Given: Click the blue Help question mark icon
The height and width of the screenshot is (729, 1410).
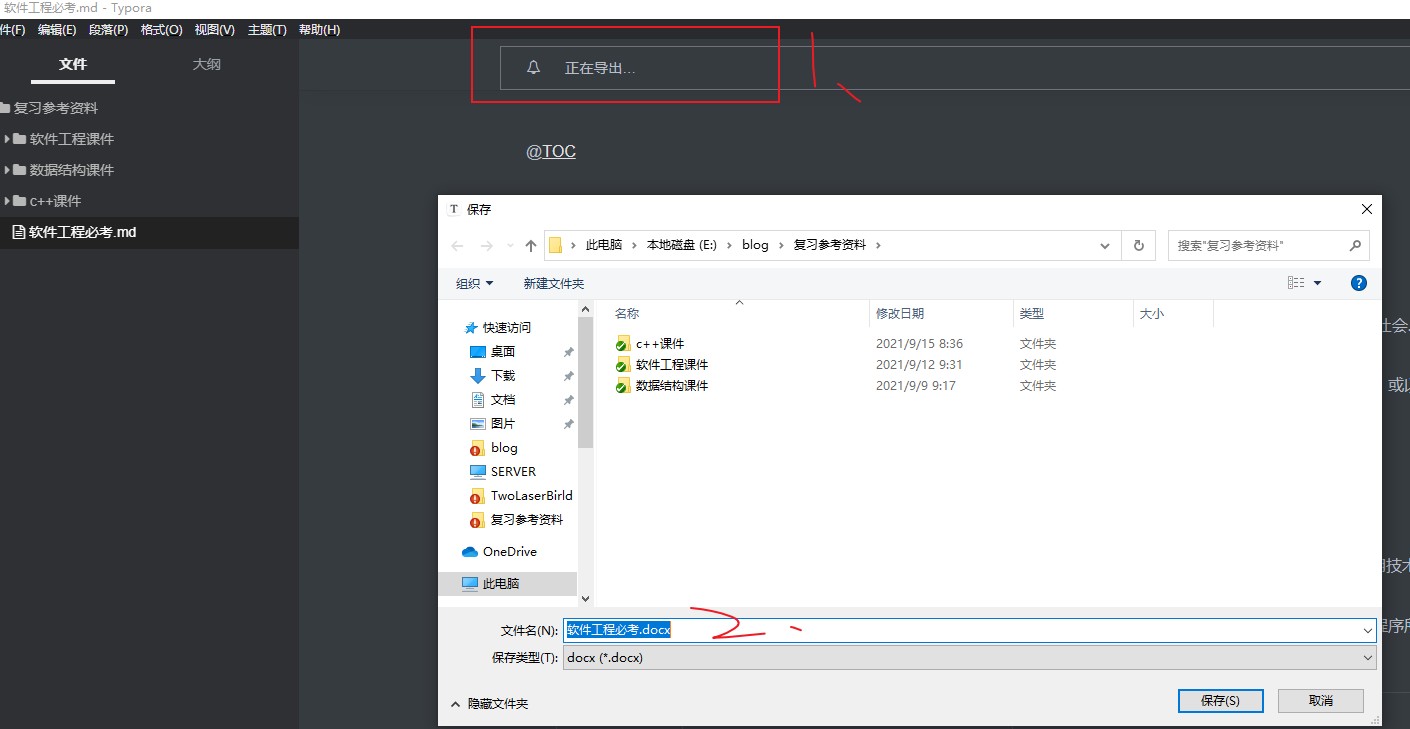Looking at the screenshot, I should 1358,283.
